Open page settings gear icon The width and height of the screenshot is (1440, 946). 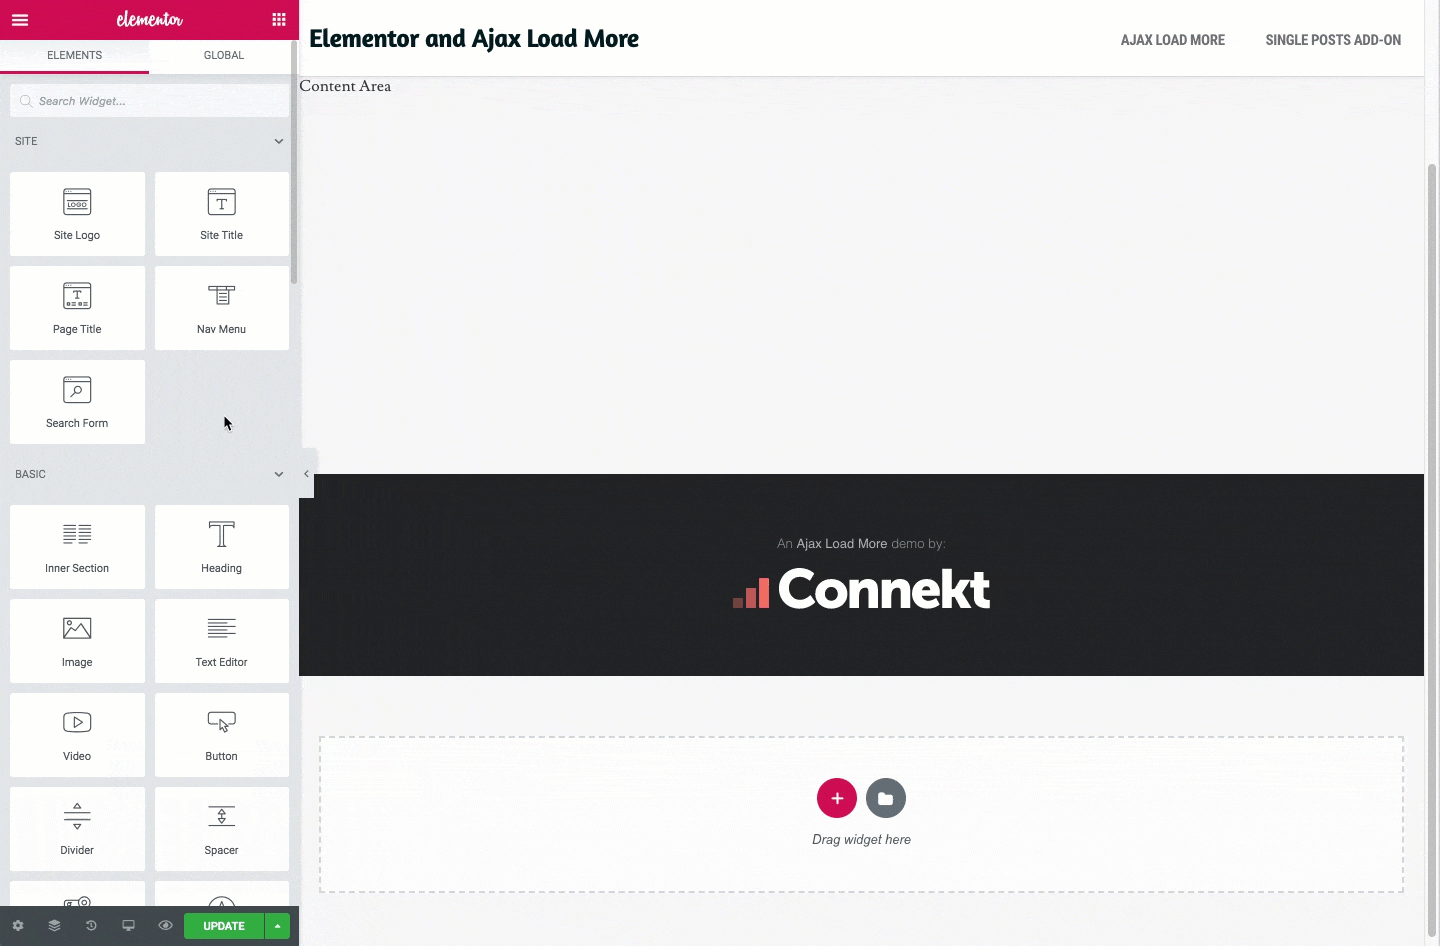coord(18,926)
